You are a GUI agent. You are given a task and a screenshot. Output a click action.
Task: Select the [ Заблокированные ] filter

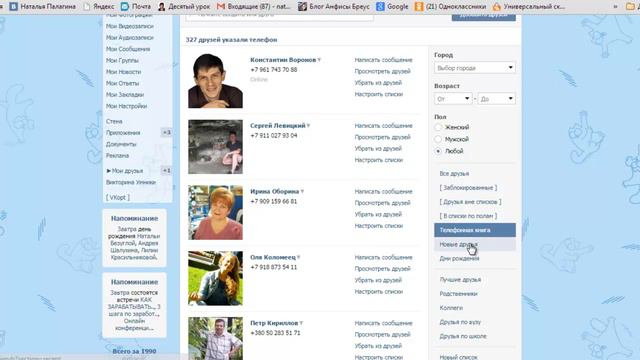click(468, 188)
